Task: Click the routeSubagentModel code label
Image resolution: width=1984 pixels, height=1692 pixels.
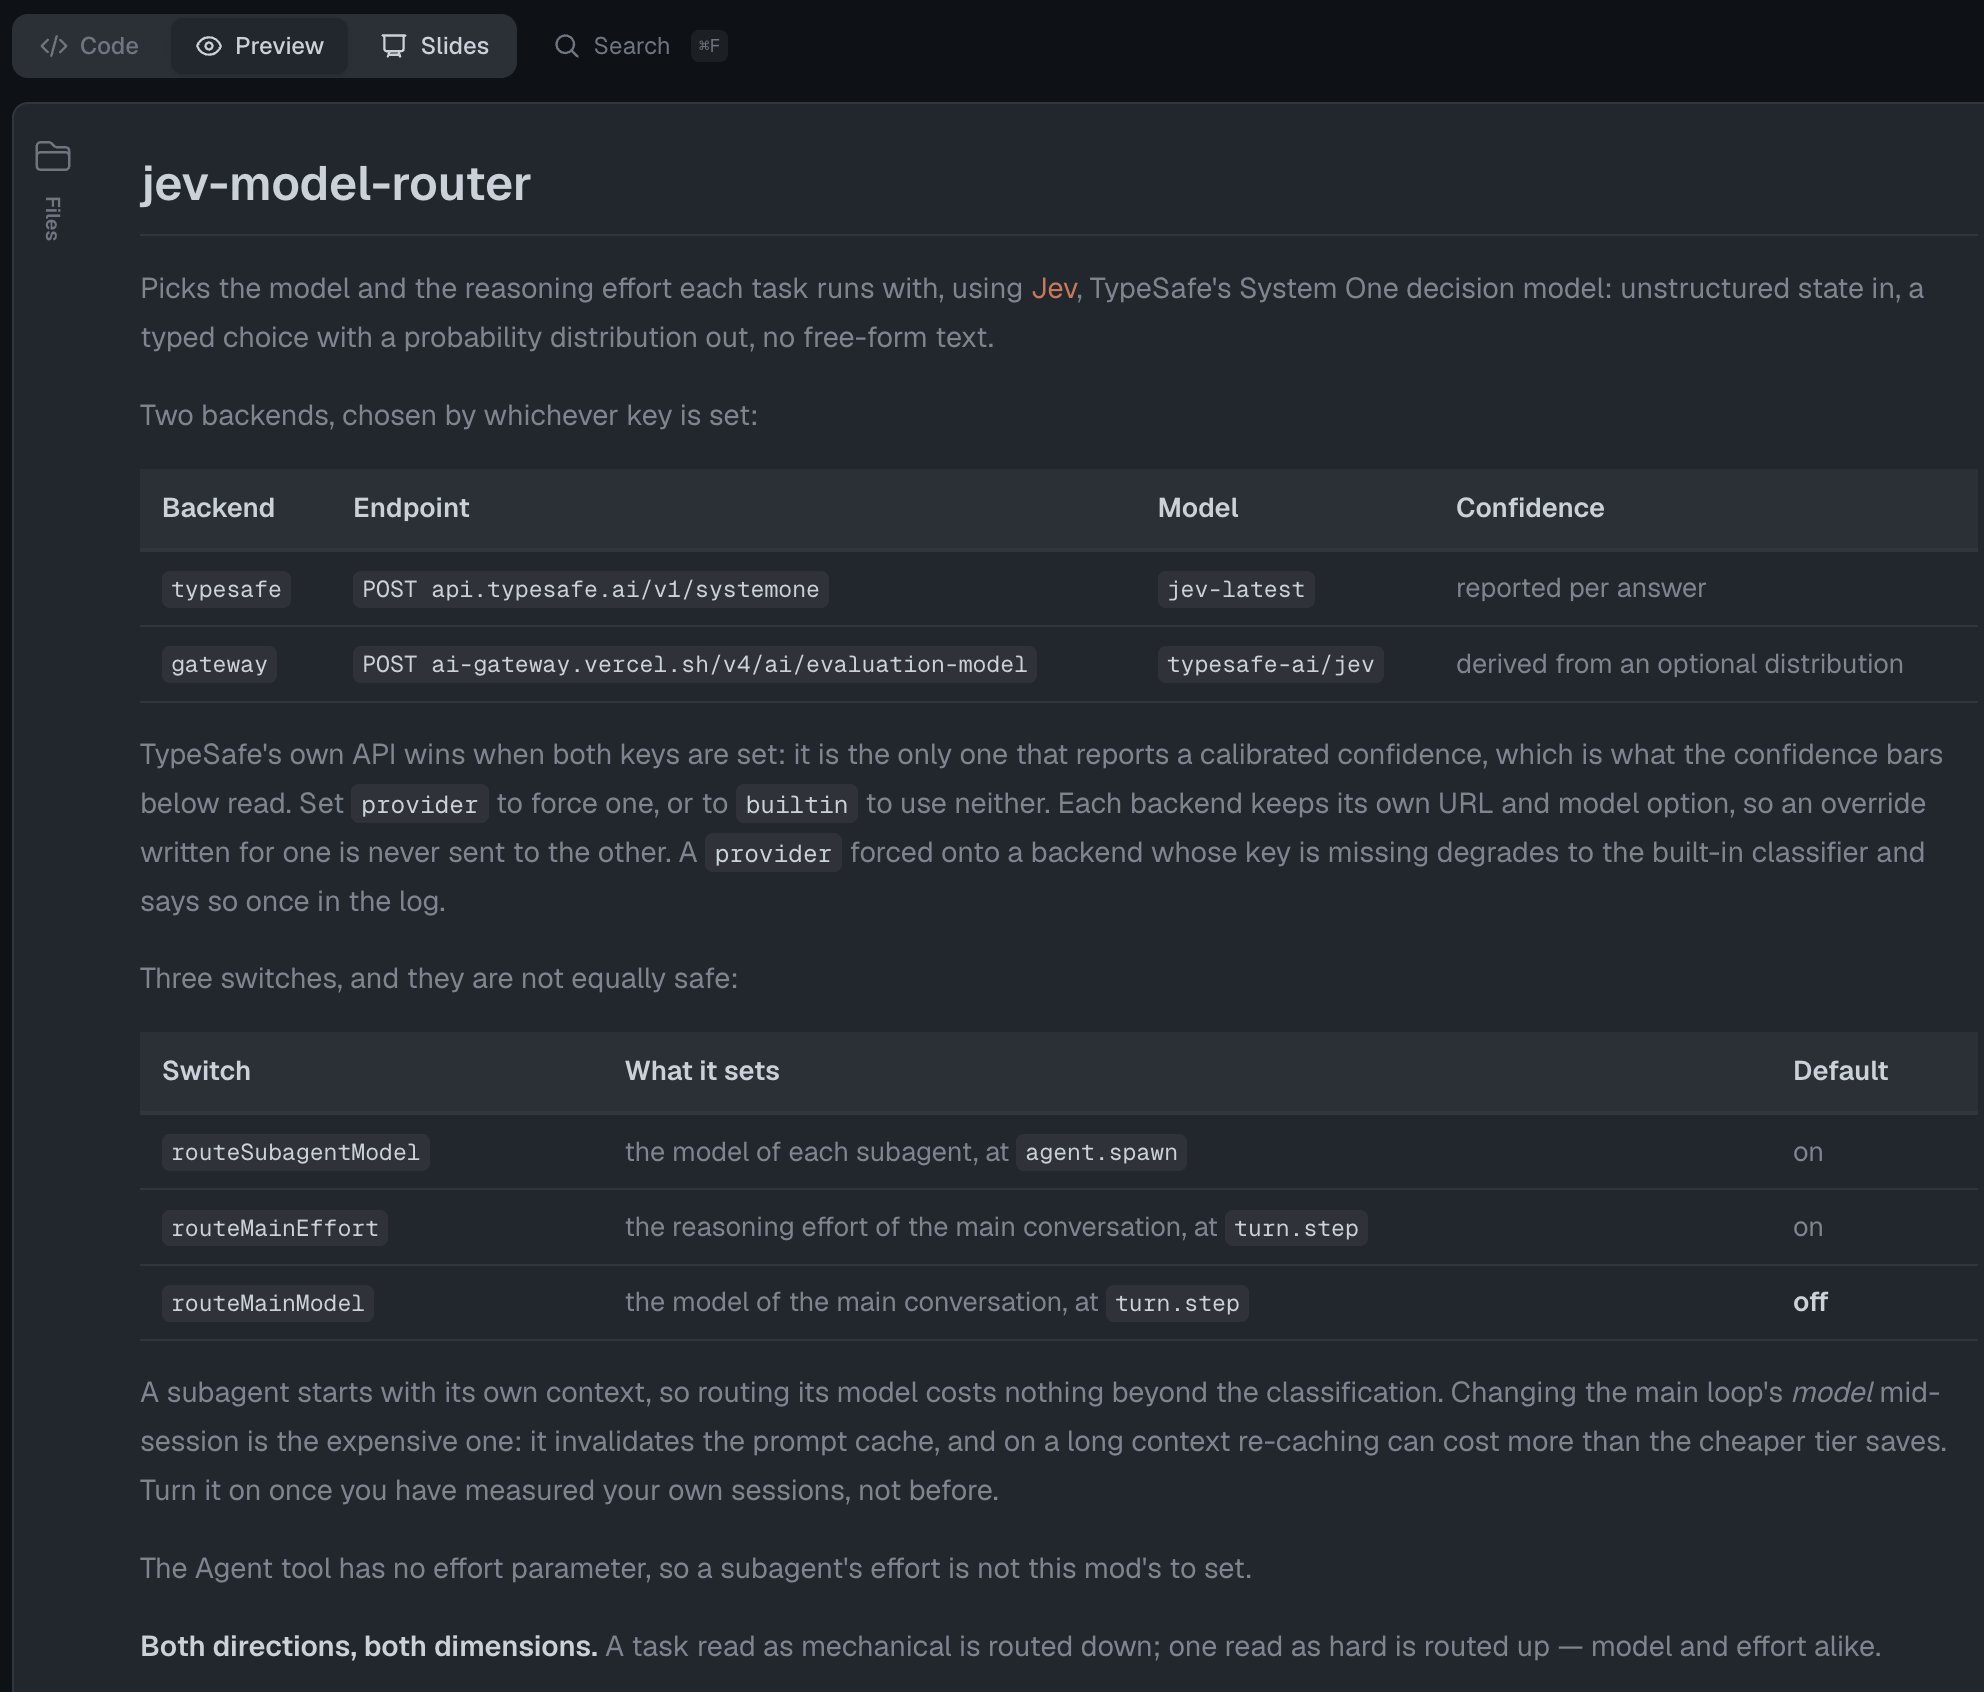Action: pos(296,1152)
